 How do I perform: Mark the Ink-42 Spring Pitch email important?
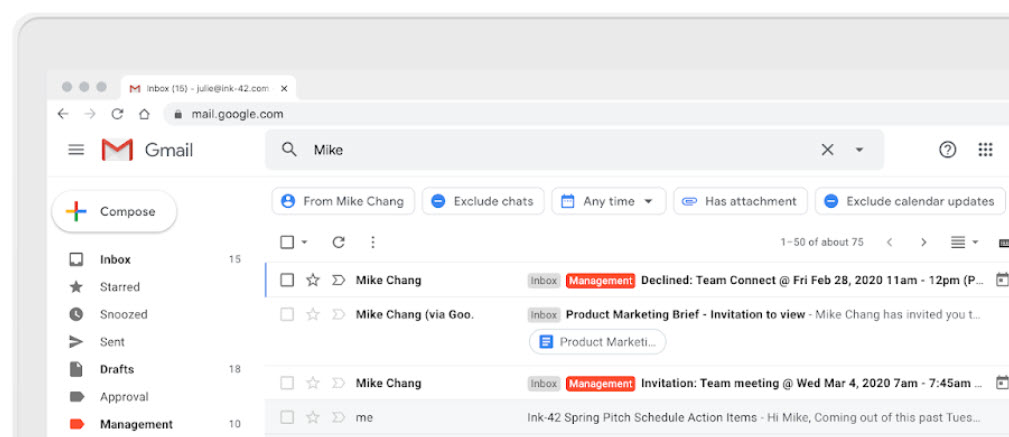pos(338,418)
